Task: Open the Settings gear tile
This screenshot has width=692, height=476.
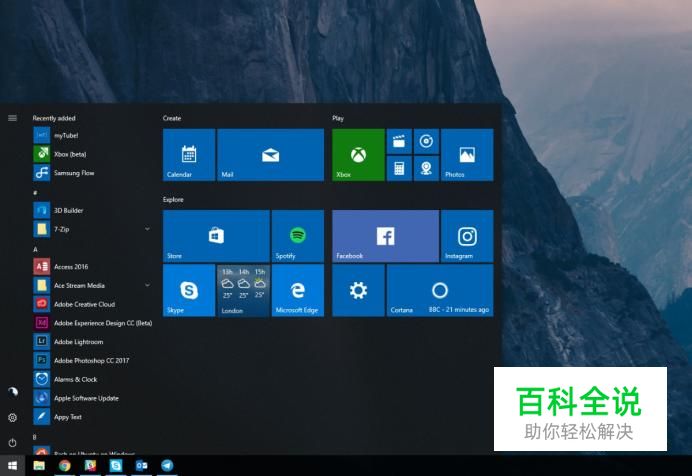Action: pos(358,290)
